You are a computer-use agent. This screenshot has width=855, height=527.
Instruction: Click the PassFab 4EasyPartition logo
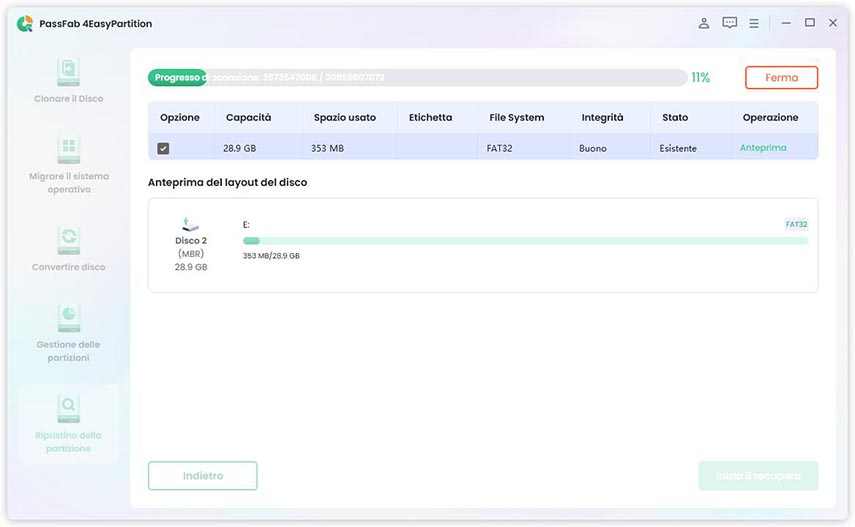(x=25, y=23)
